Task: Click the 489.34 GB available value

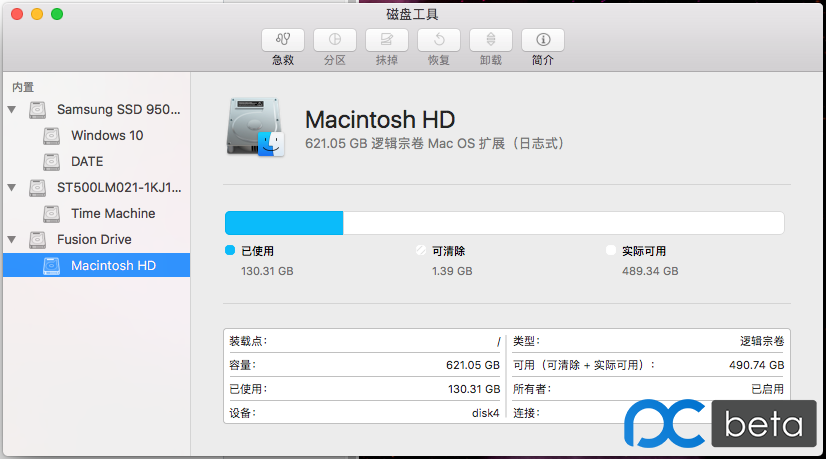Action: pos(650,271)
